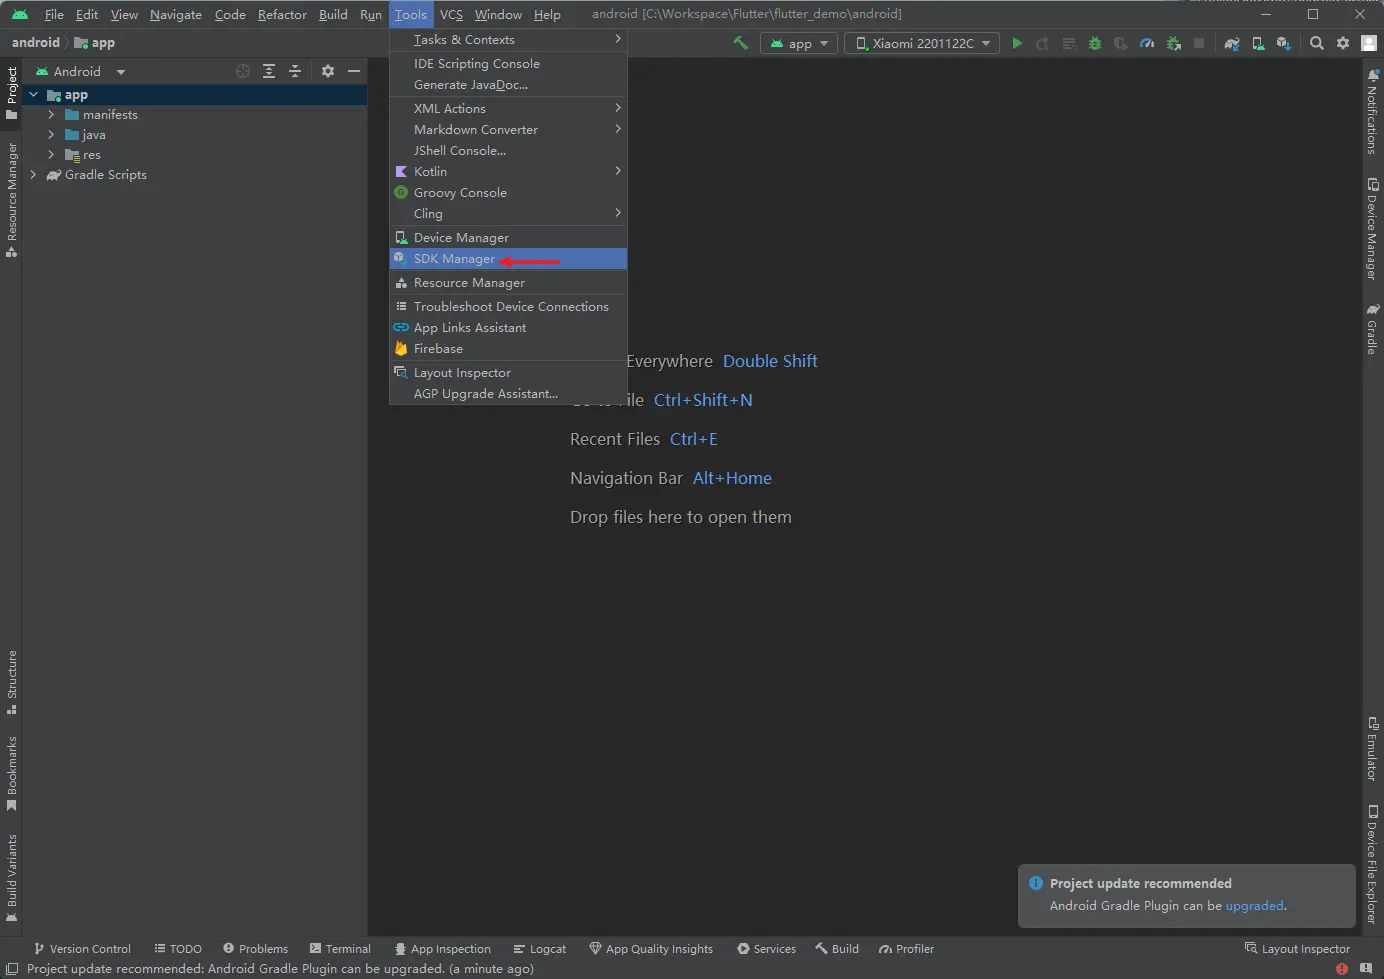The height and width of the screenshot is (979, 1384).
Task: Click Sync Project with Gradle Files icon
Action: click(1232, 43)
